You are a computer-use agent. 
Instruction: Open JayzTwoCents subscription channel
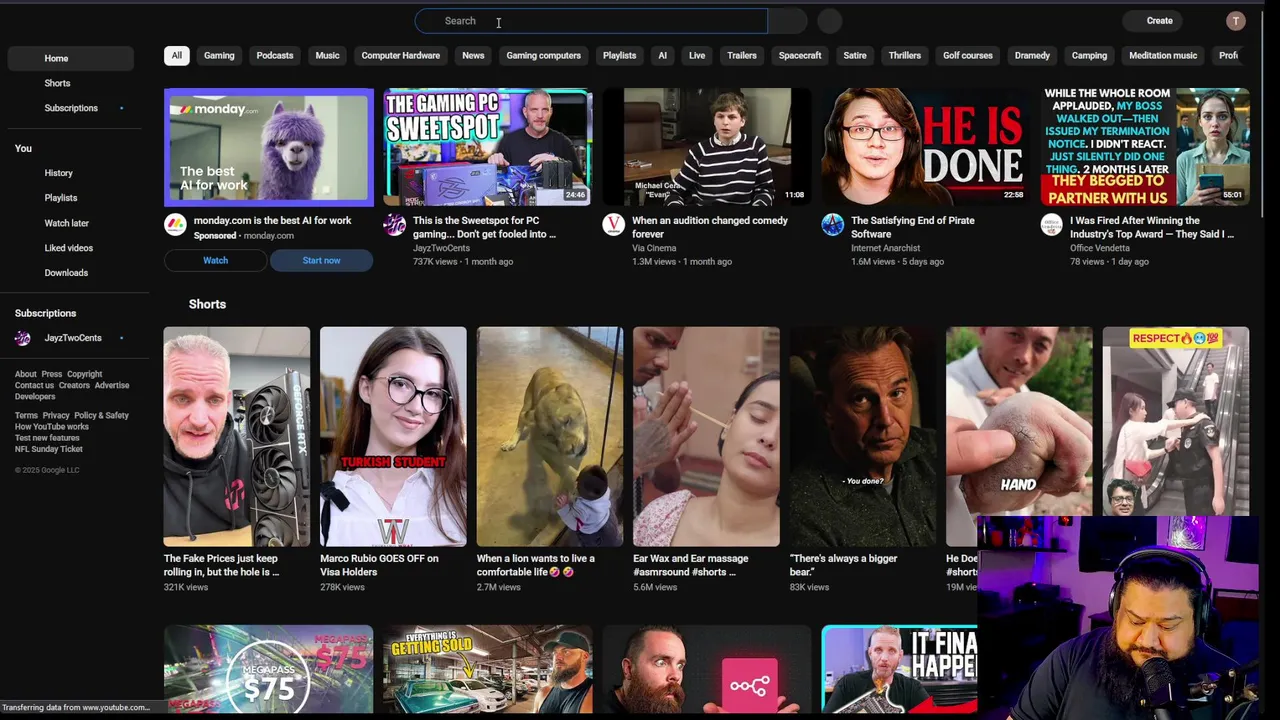pos(70,338)
